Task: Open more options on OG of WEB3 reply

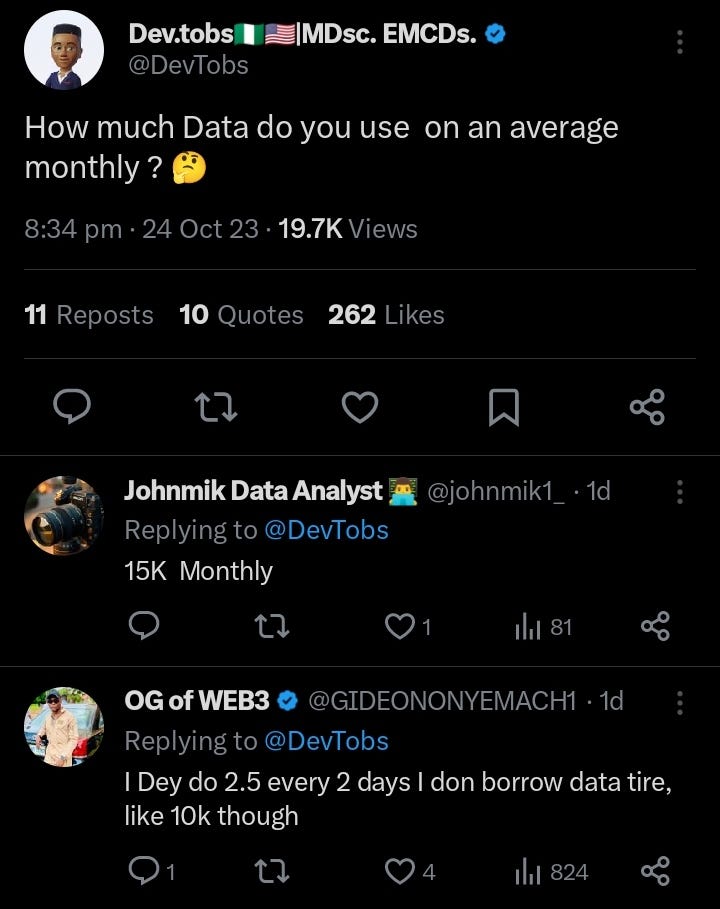Action: click(x=680, y=702)
